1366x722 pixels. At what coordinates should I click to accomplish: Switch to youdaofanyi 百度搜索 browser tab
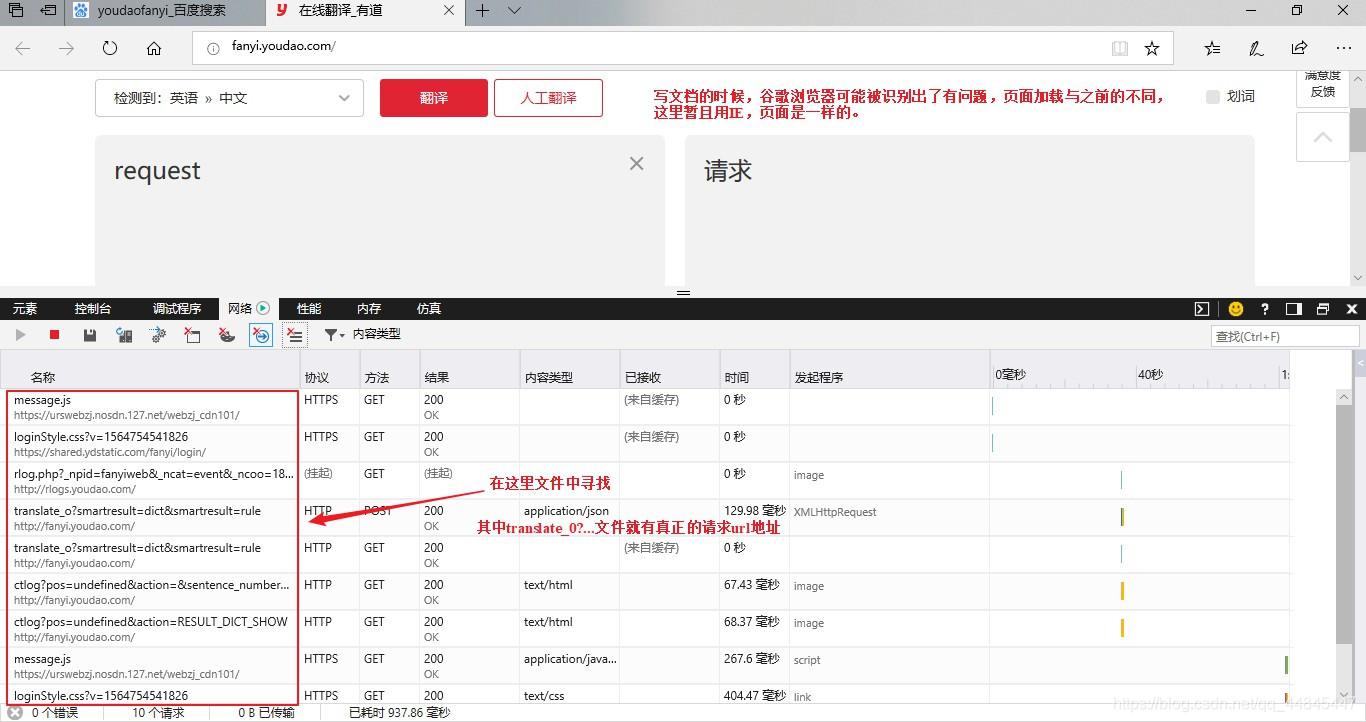[165, 11]
